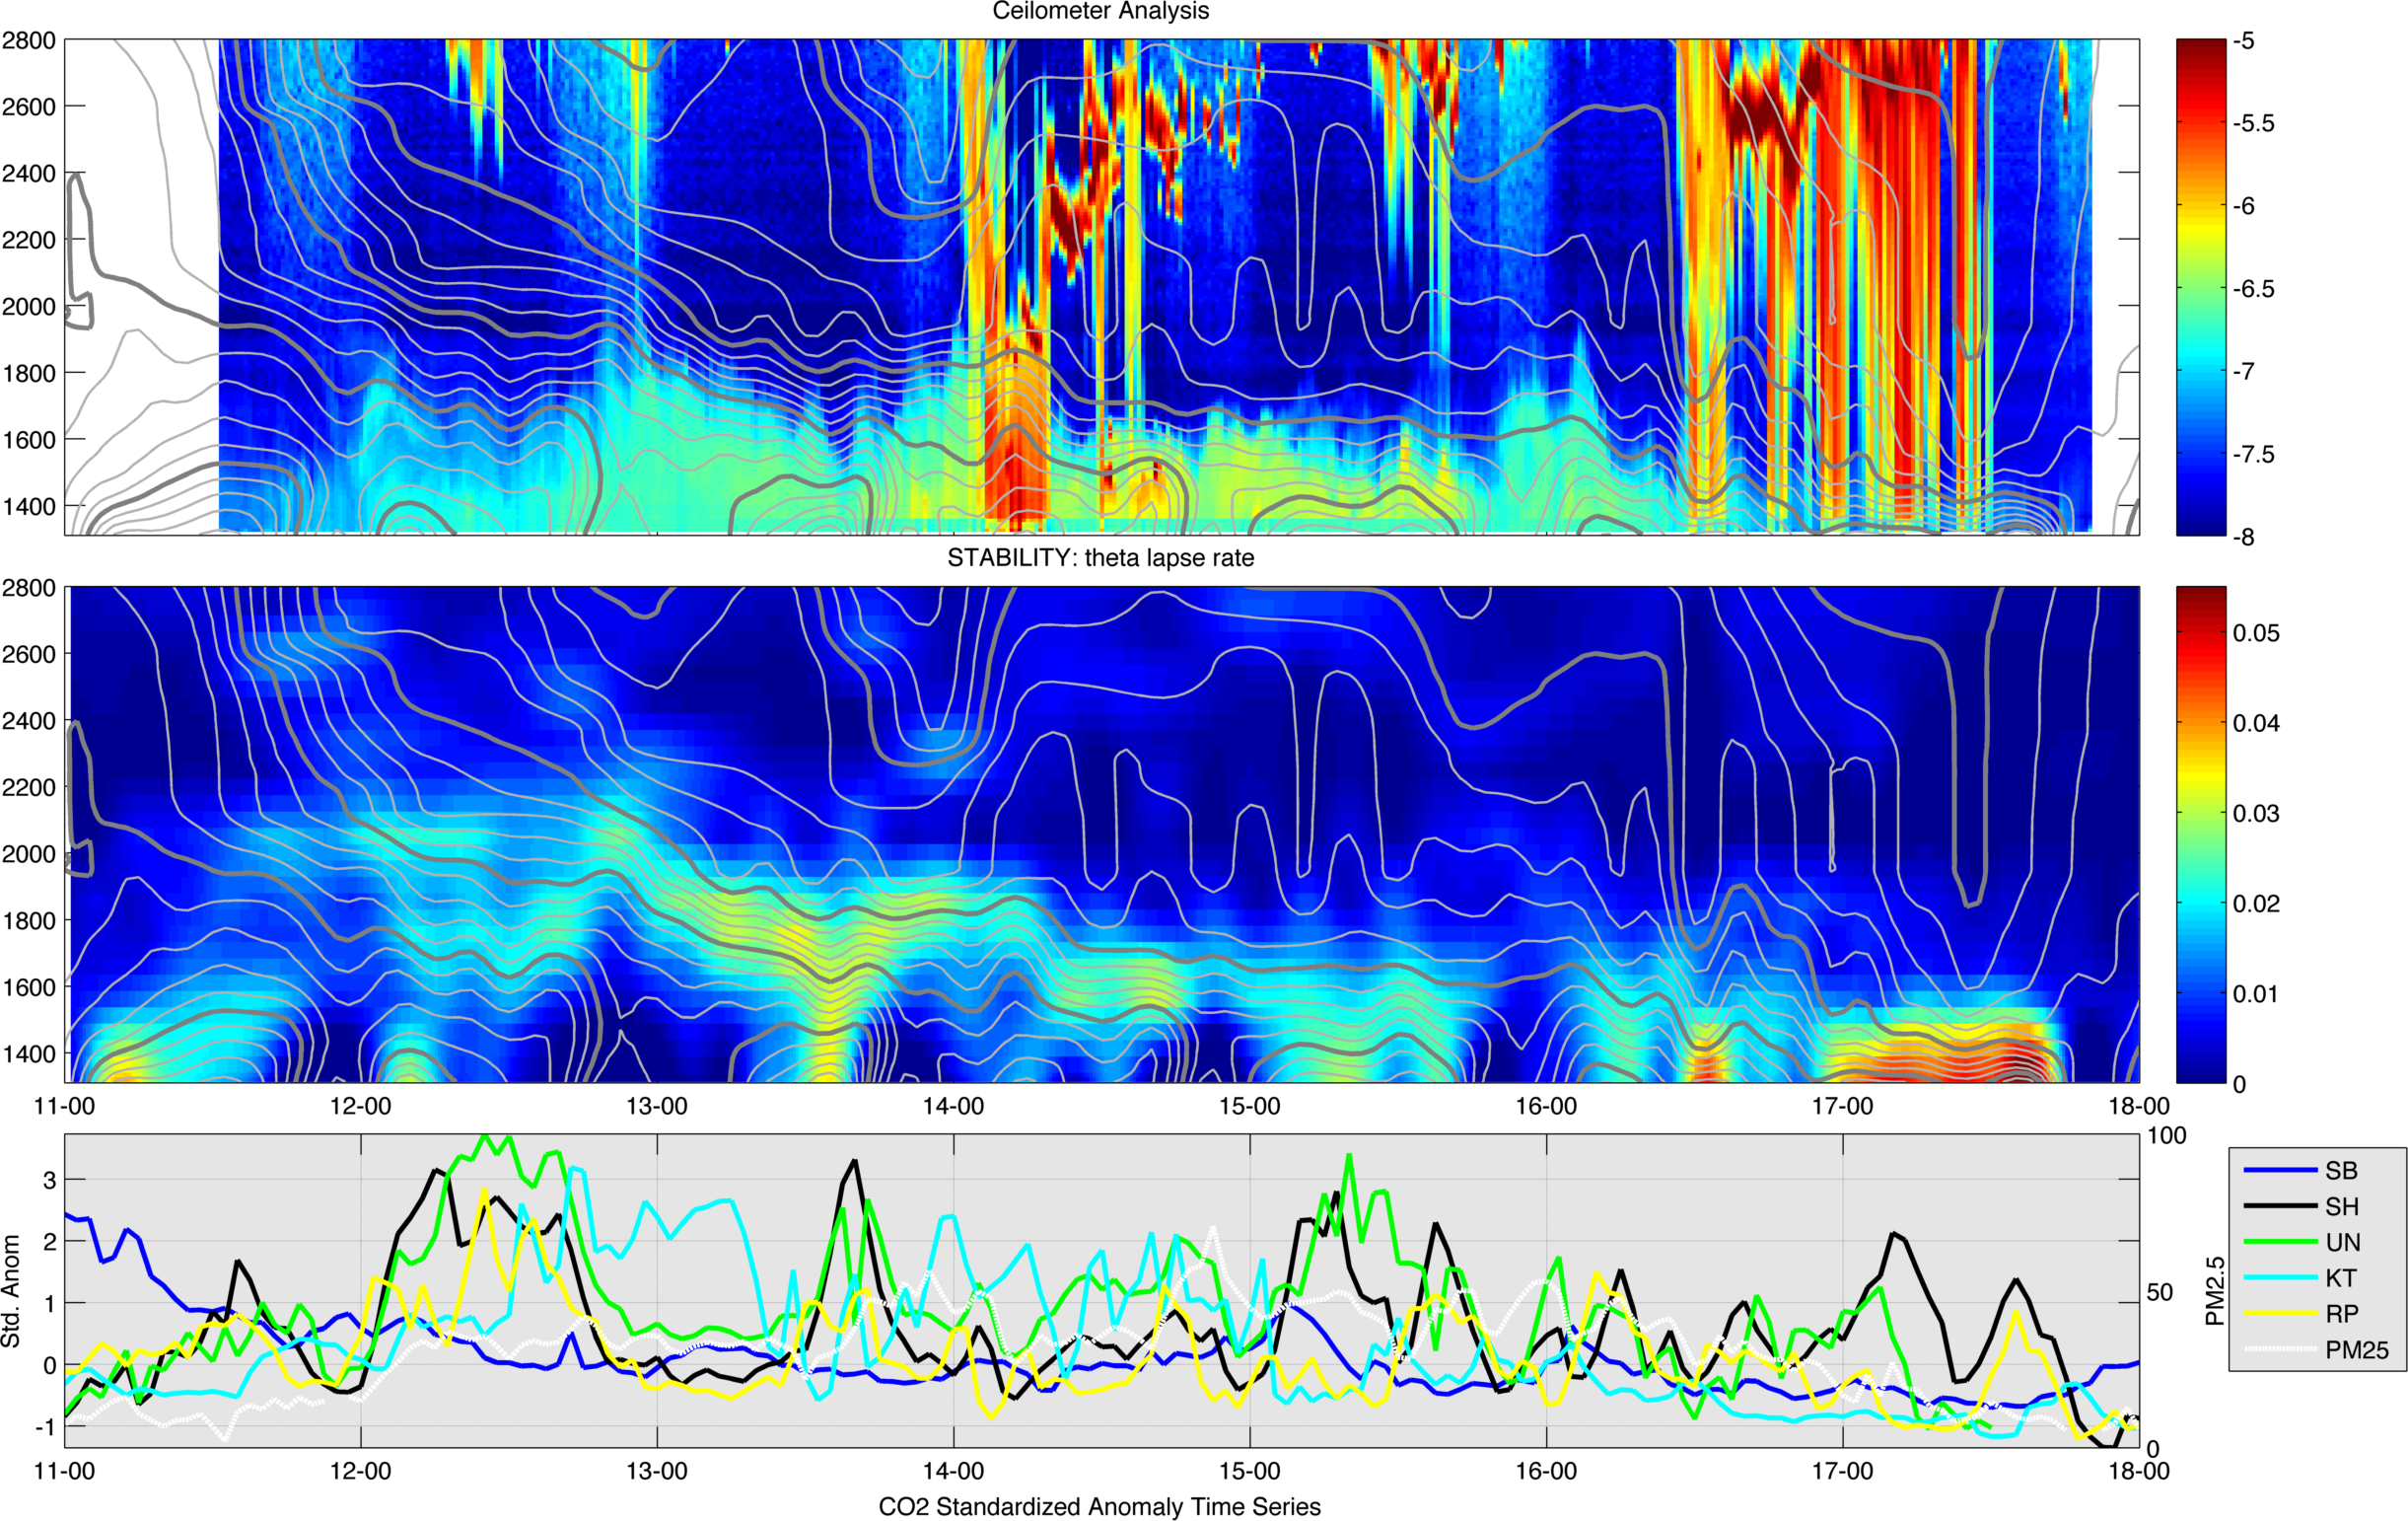
Task: Click the '-1' tick on Std. Anom axis
Action: [45, 1427]
